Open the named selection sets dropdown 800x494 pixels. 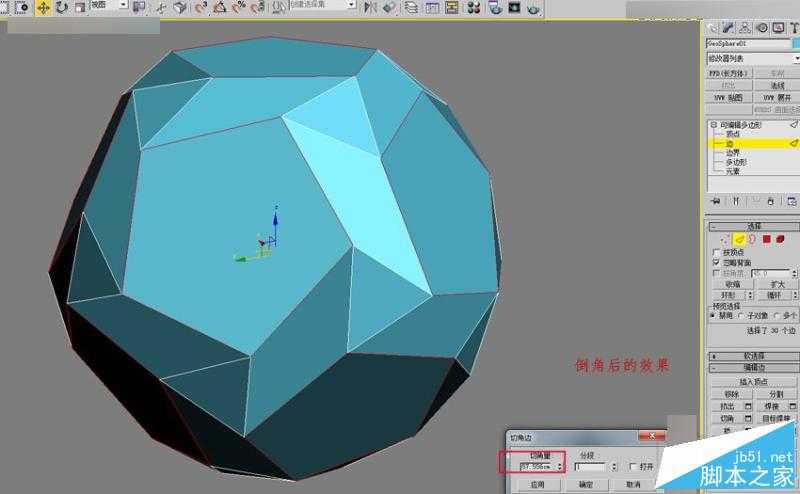pyautogui.click(x=322, y=5)
